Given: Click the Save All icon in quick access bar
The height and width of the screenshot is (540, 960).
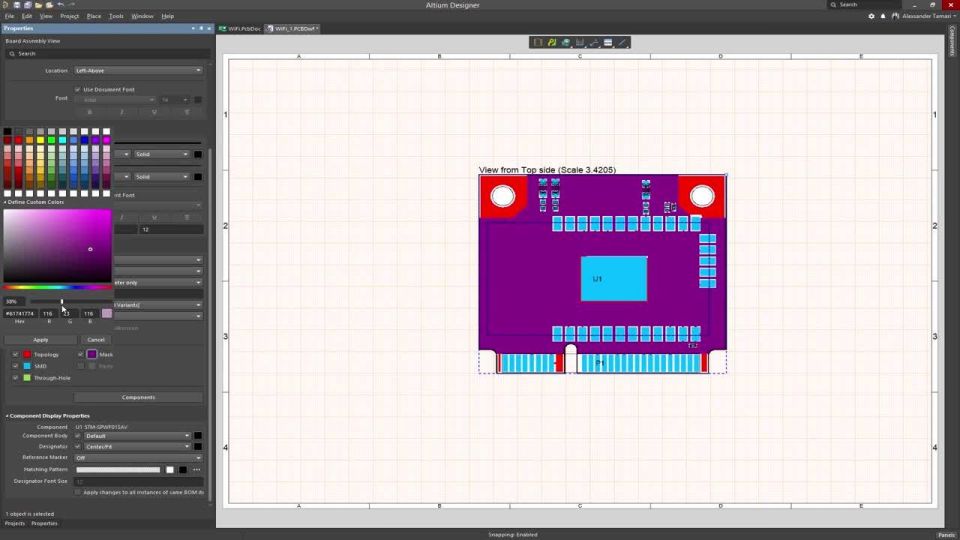Looking at the screenshot, I should point(28,5).
